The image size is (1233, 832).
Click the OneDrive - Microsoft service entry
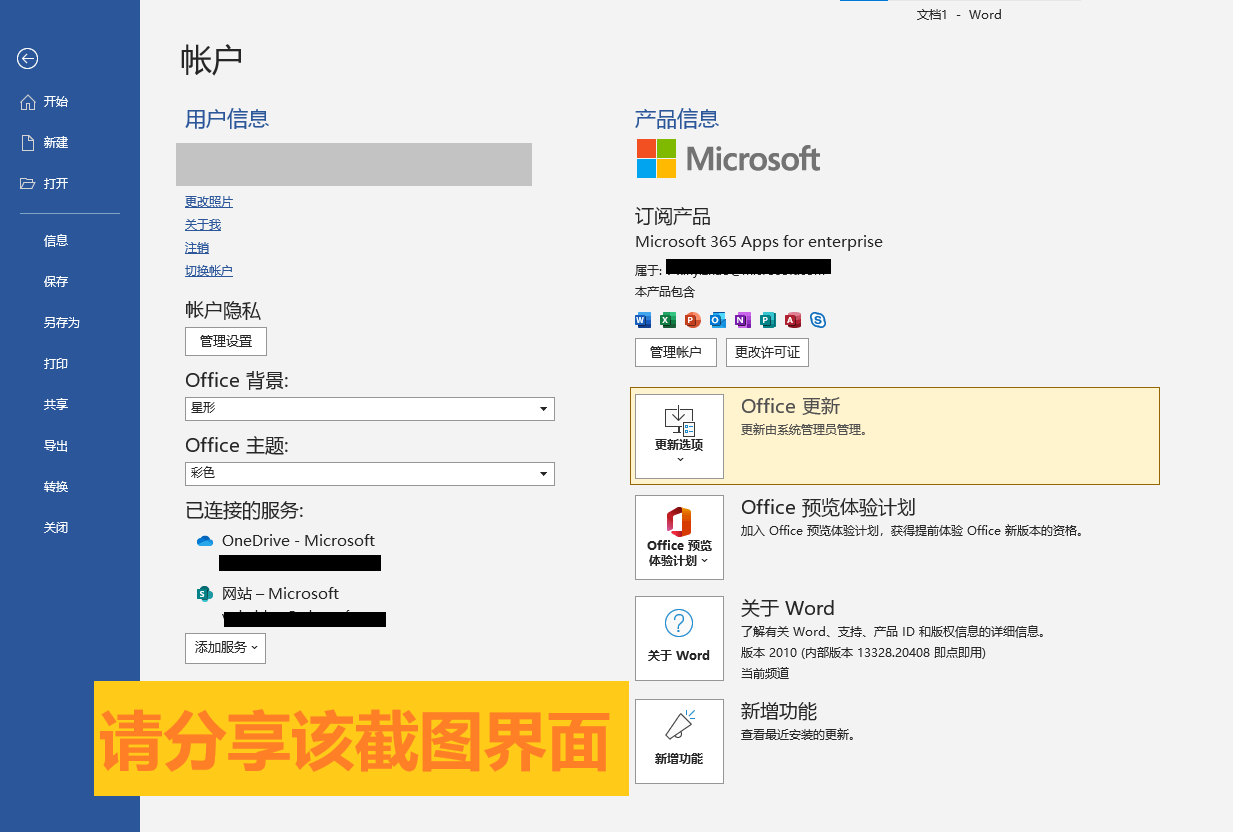[298, 541]
